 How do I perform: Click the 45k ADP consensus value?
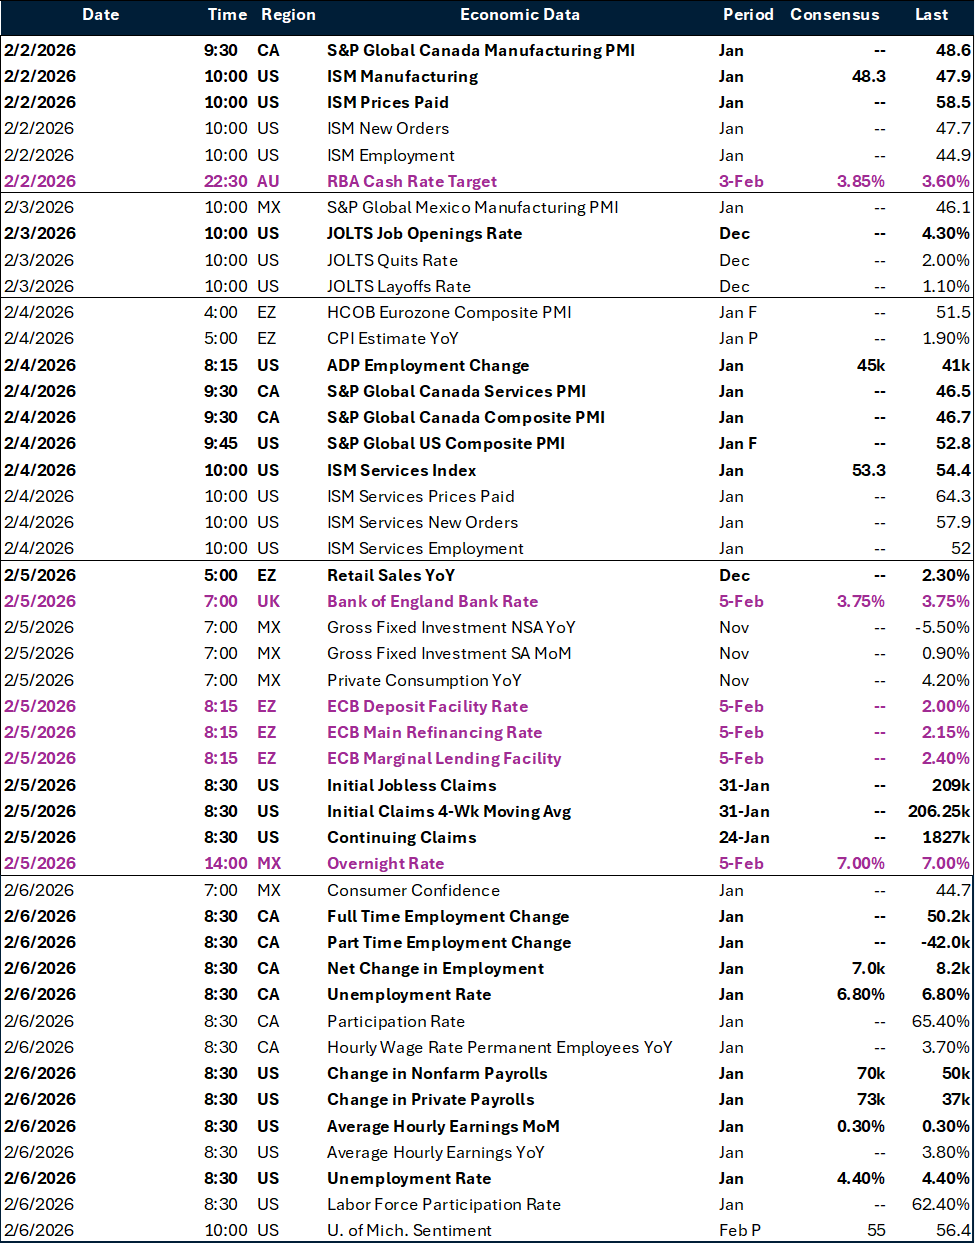click(x=871, y=365)
